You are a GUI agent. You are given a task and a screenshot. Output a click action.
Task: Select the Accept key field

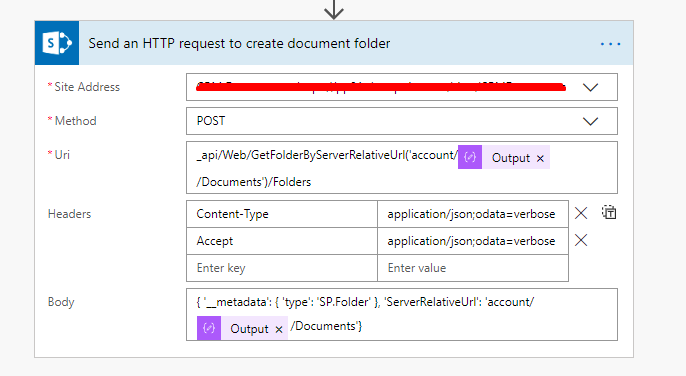282,241
